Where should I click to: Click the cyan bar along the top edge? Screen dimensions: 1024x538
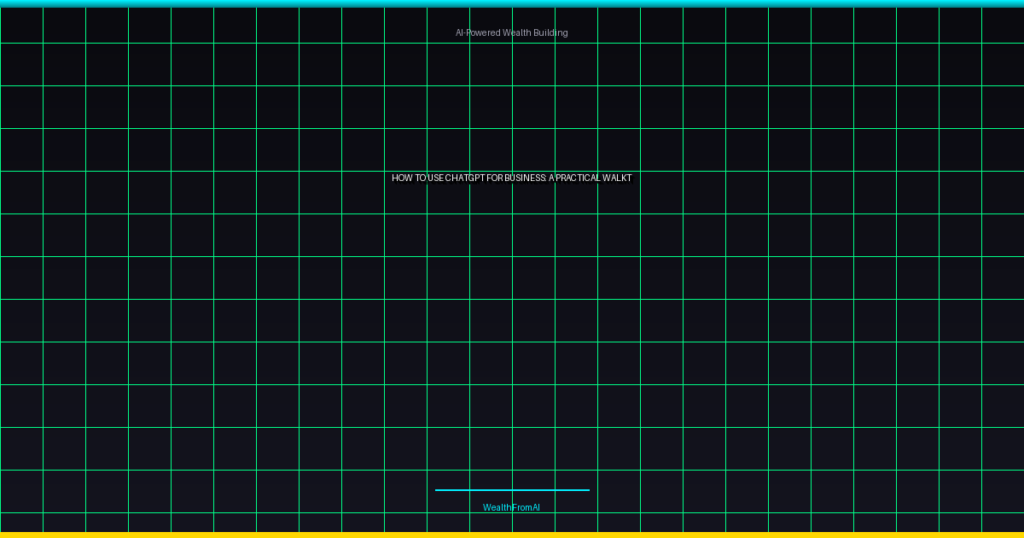512,3
